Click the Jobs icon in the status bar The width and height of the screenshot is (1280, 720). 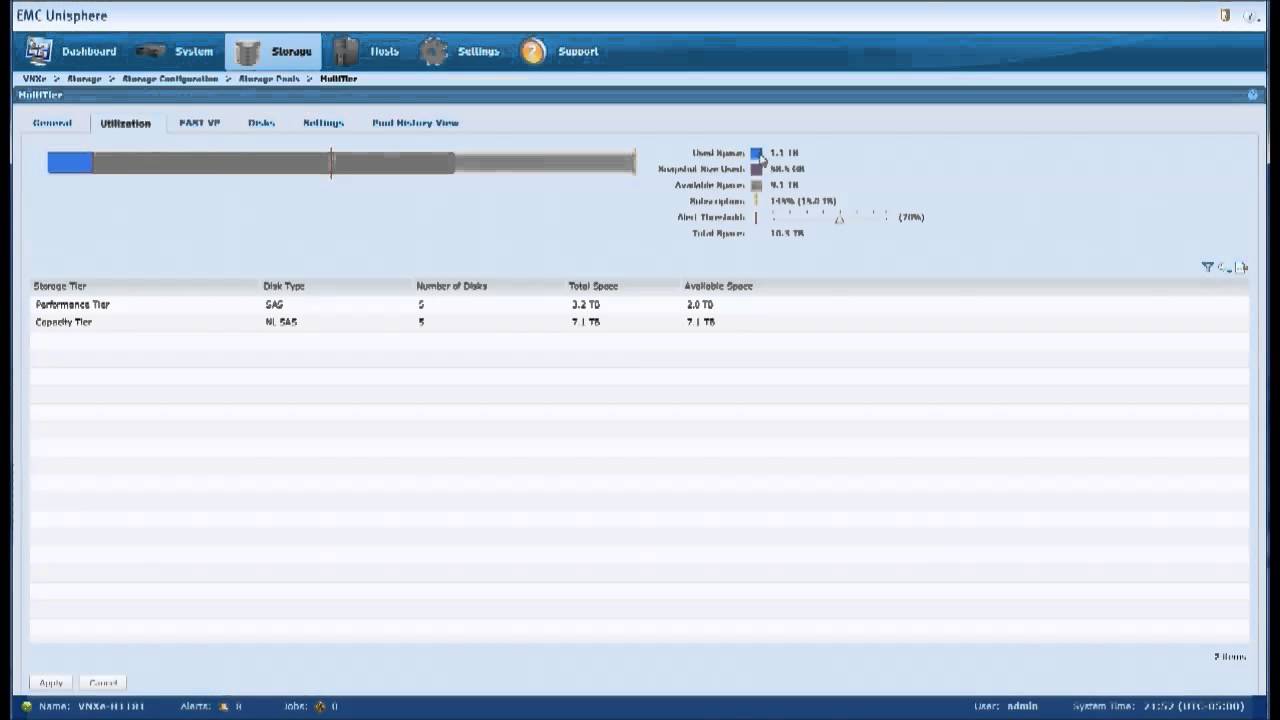320,706
